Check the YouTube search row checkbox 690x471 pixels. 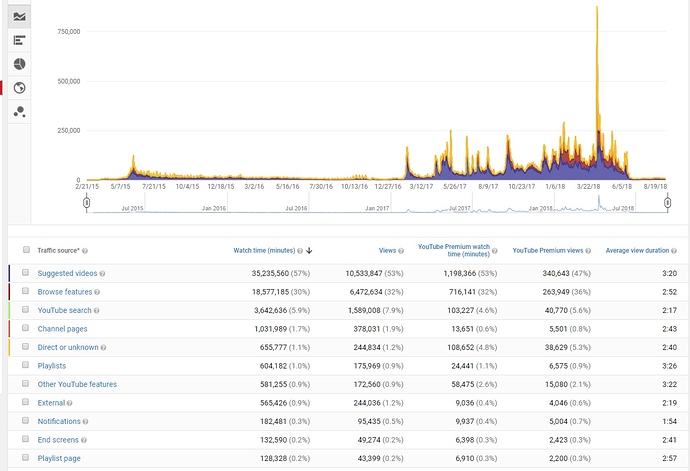pyautogui.click(x=26, y=309)
